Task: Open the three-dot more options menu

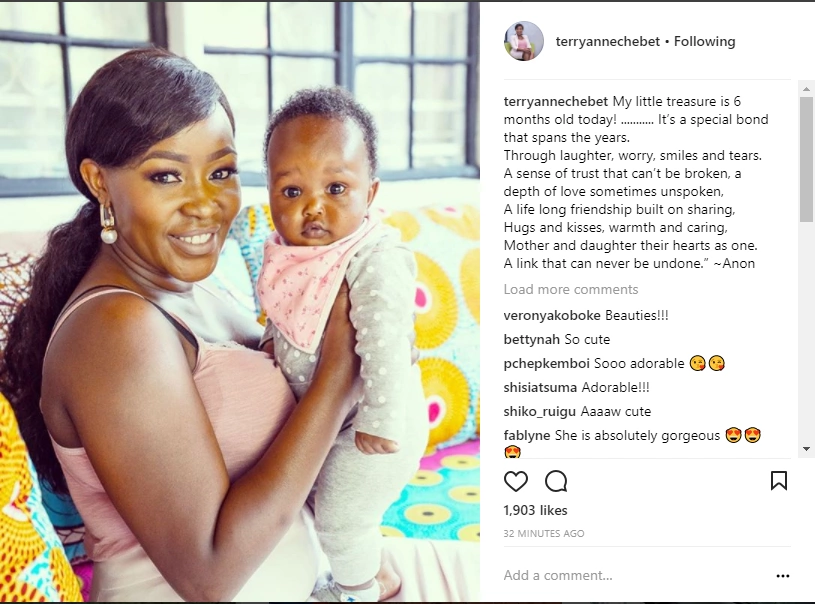Action: (783, 576)
